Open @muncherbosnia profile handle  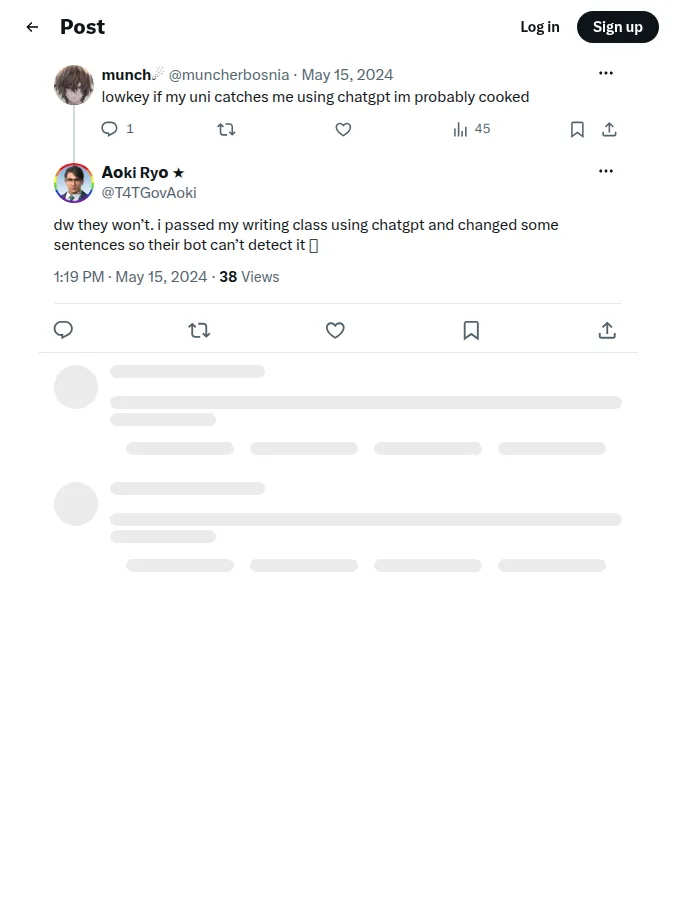229,75
